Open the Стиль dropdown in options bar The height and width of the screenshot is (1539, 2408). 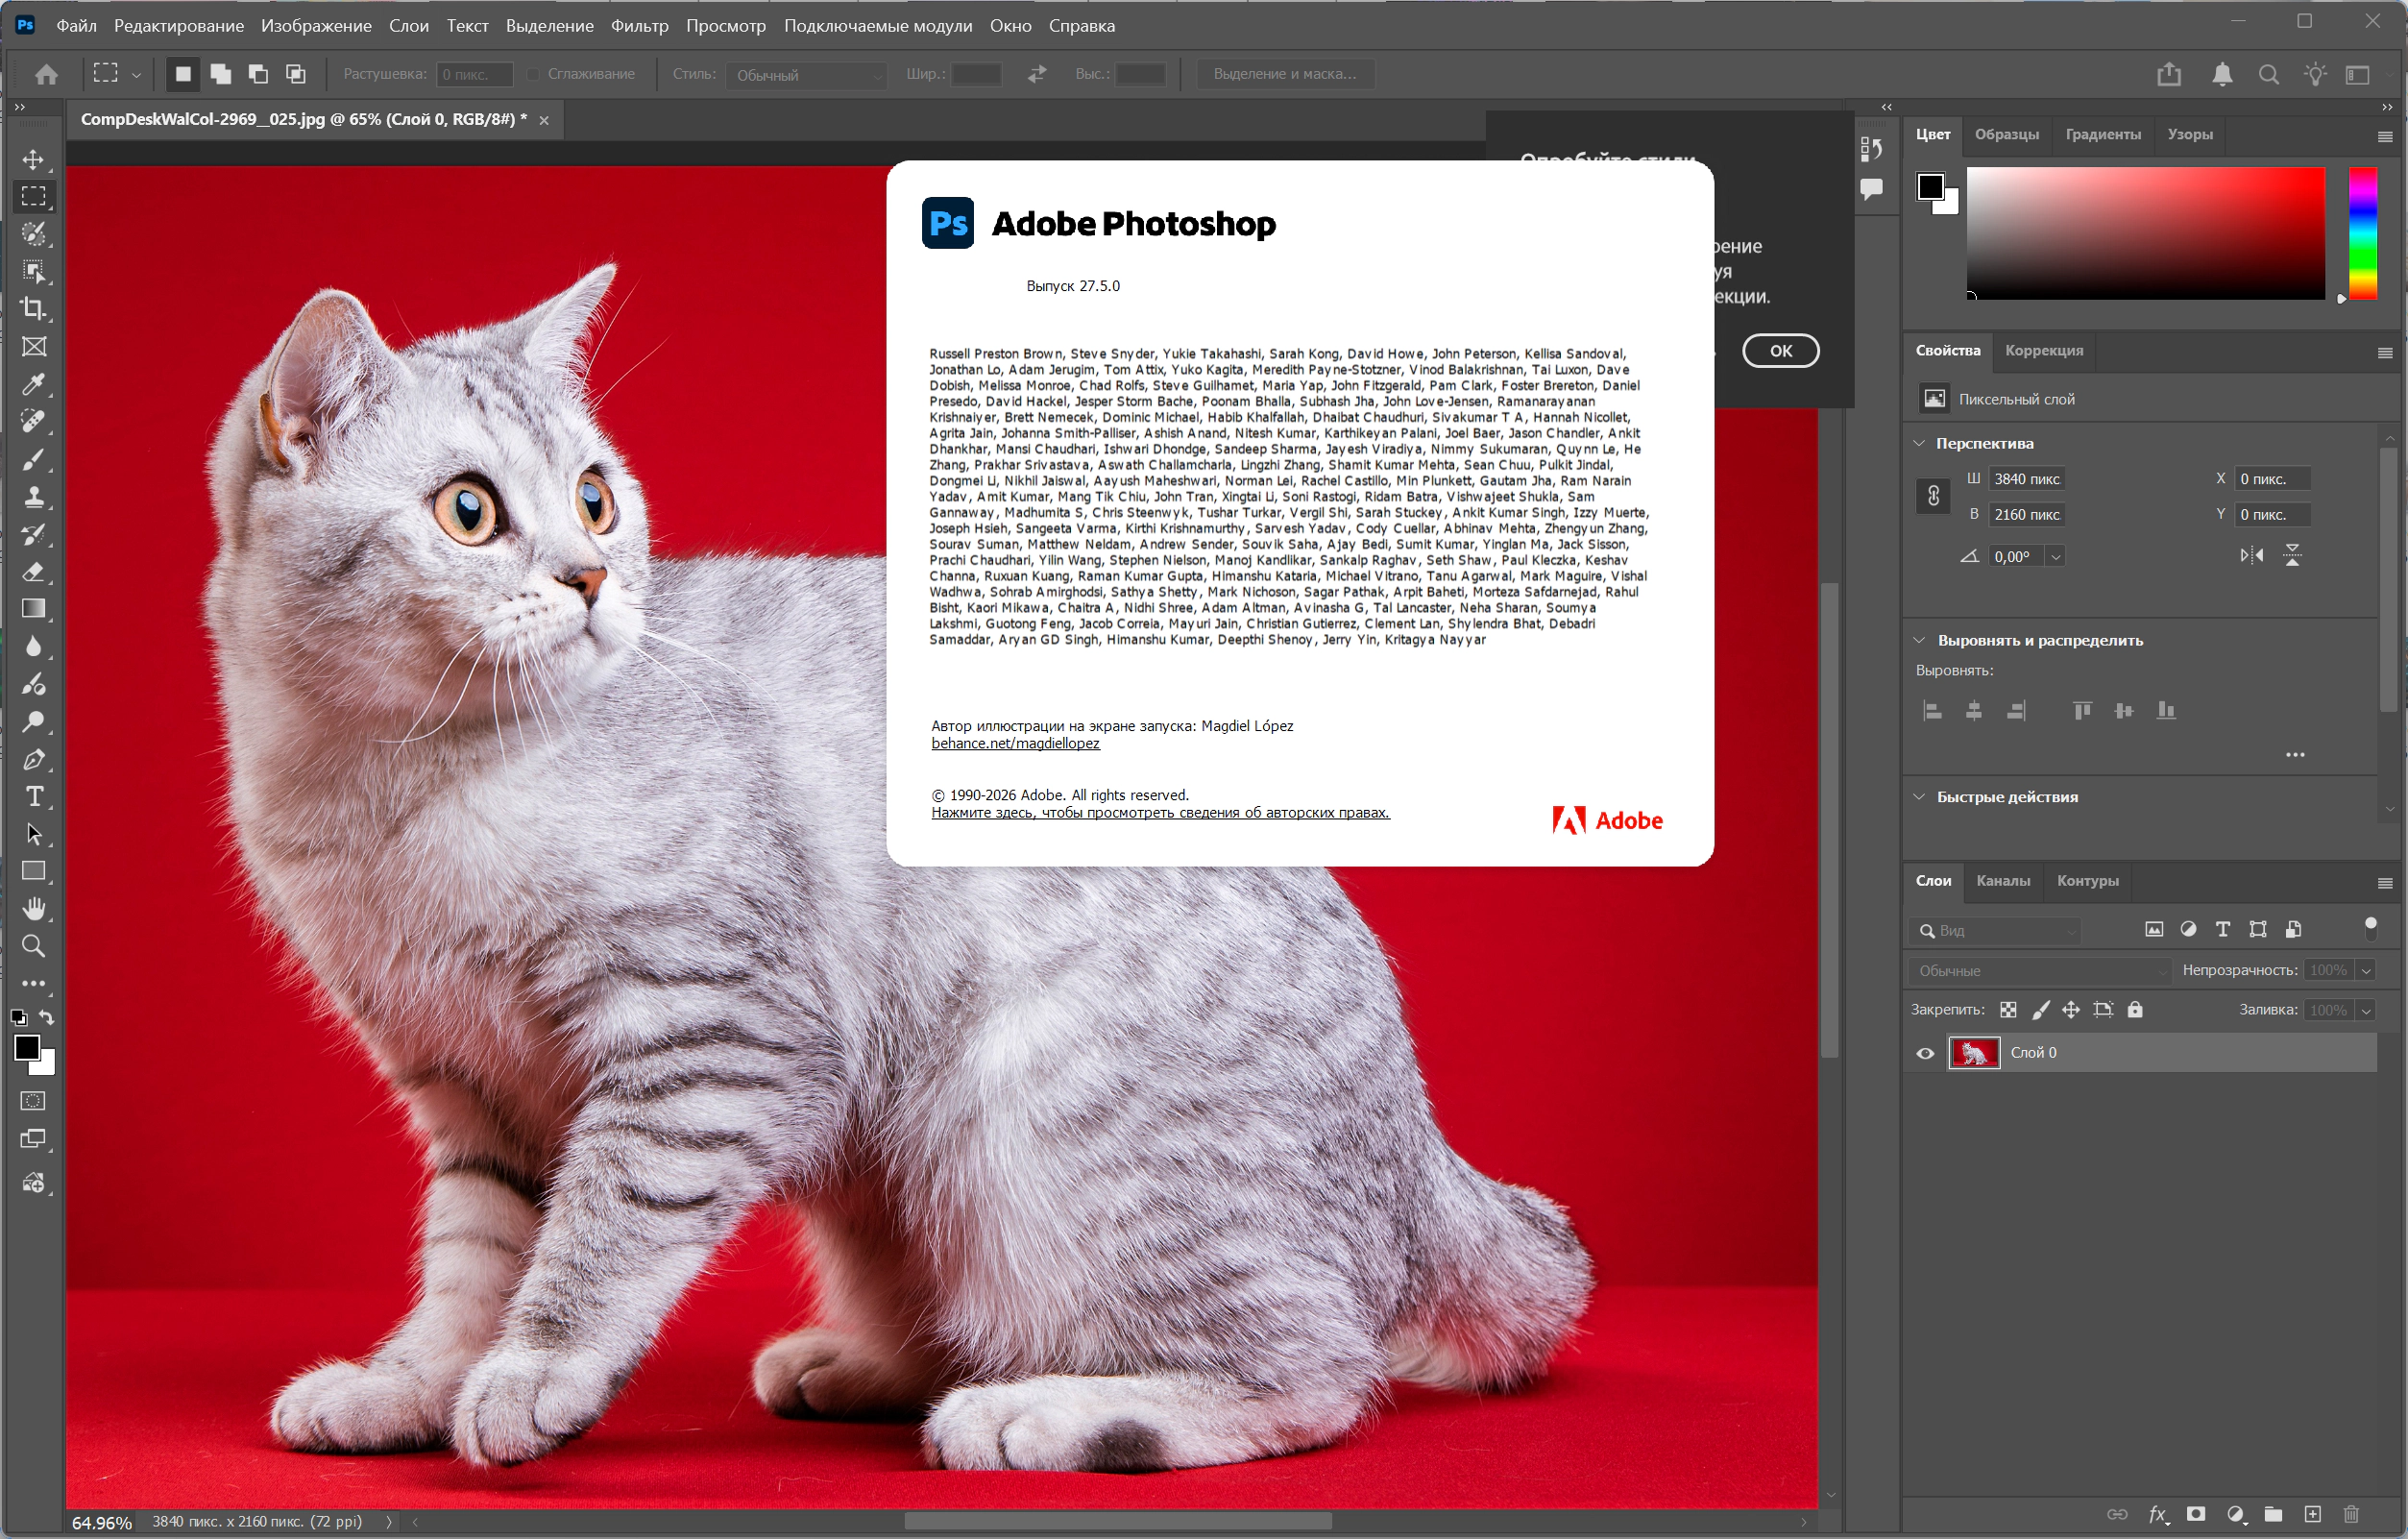[805, 75]
